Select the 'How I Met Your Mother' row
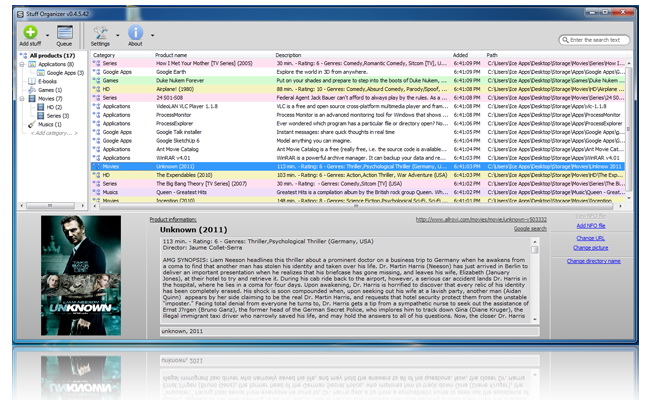The height and width of the screenshot is (400, 650). (358, 63)
